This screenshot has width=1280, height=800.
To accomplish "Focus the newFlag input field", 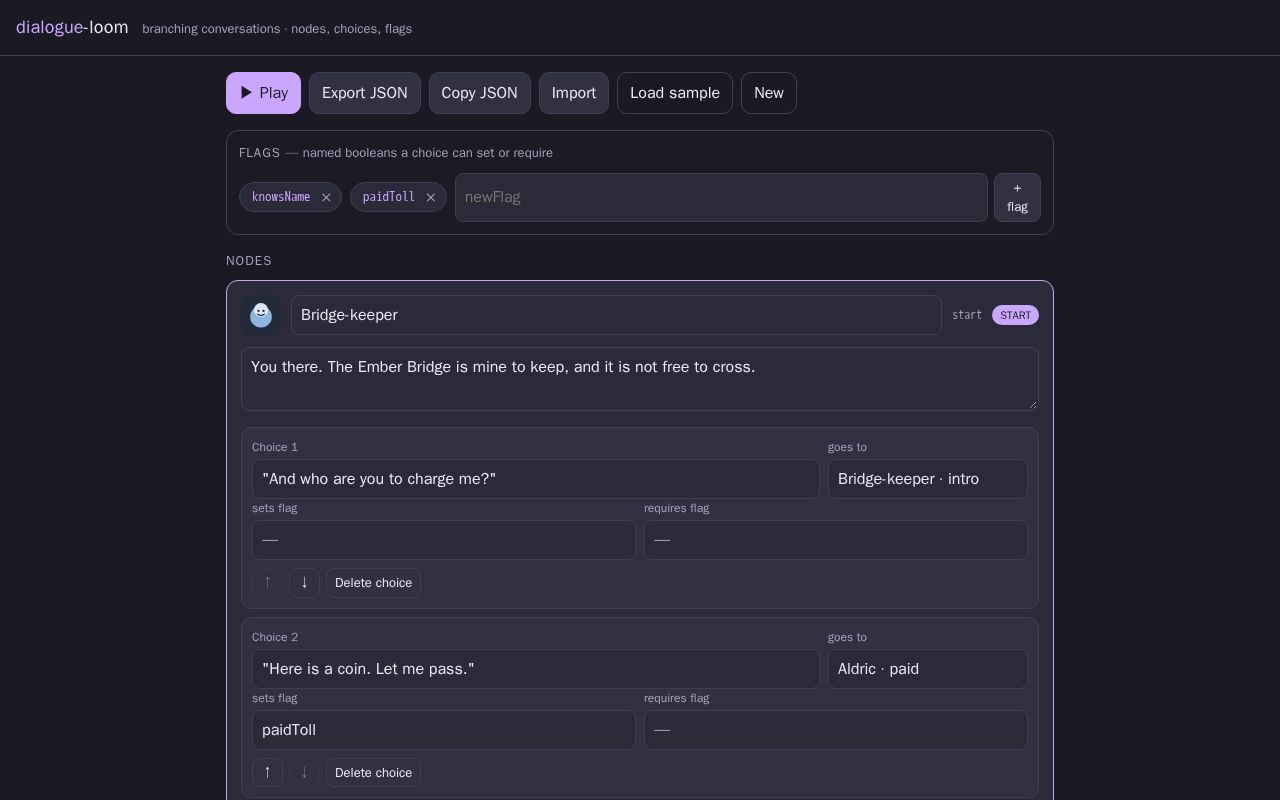I will pyautogui.click(x=721, y=197).
